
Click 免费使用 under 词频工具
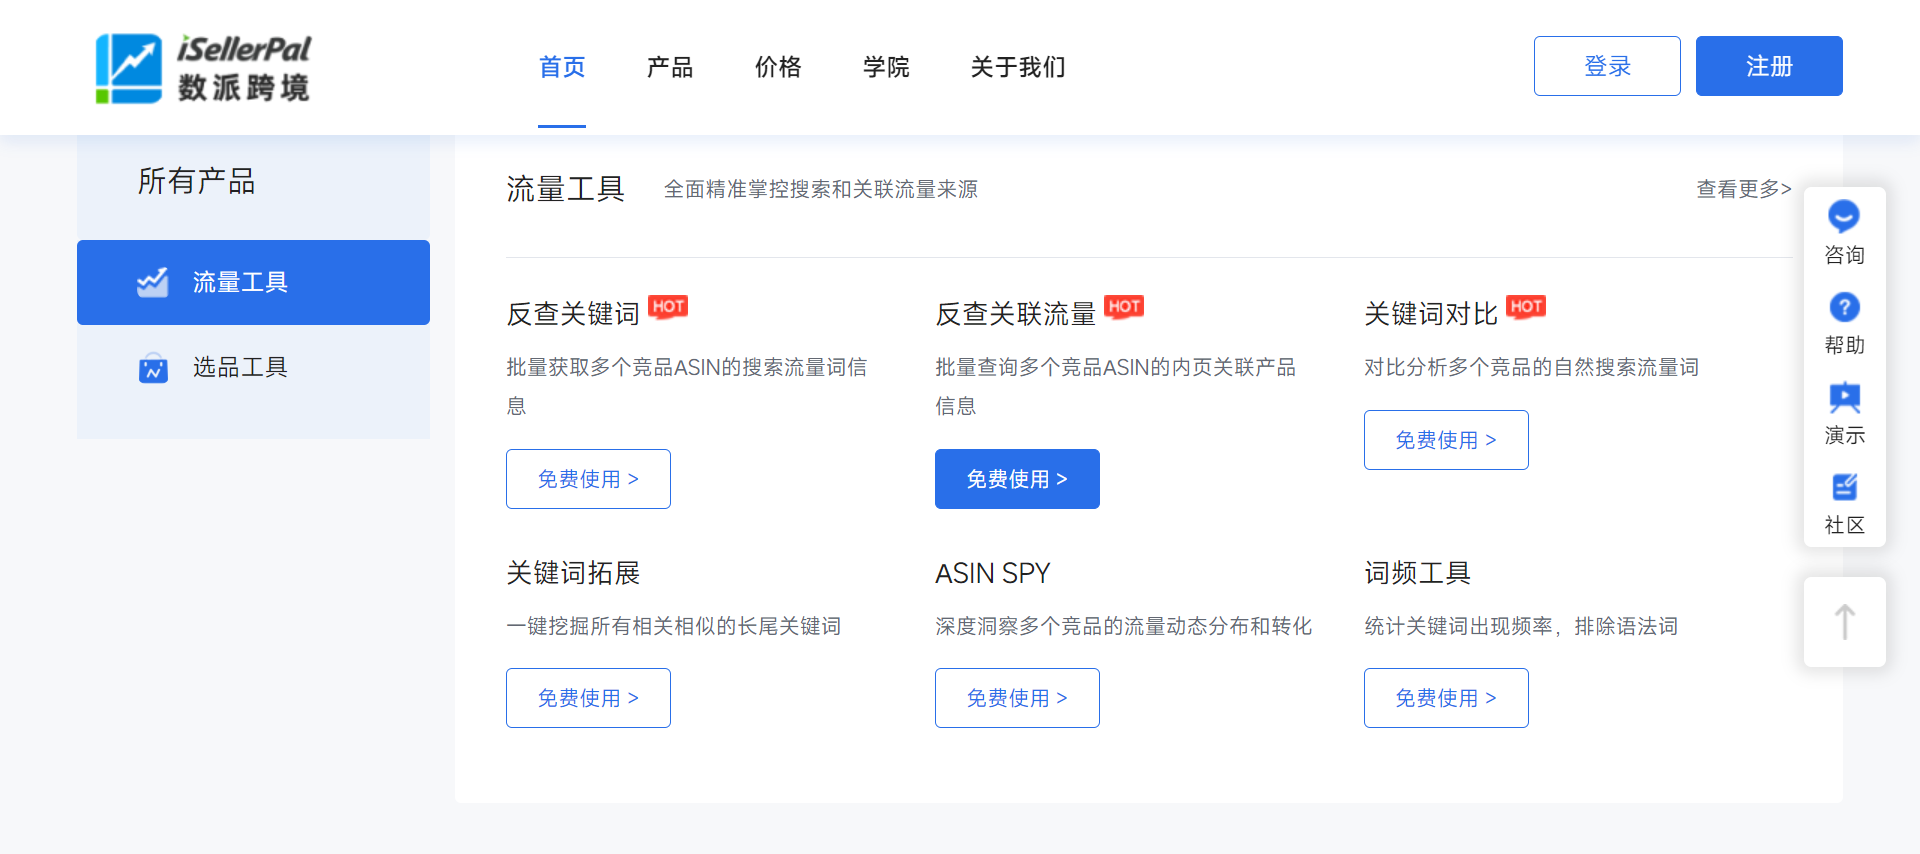pyautogui.click(x=1446, y=698)
